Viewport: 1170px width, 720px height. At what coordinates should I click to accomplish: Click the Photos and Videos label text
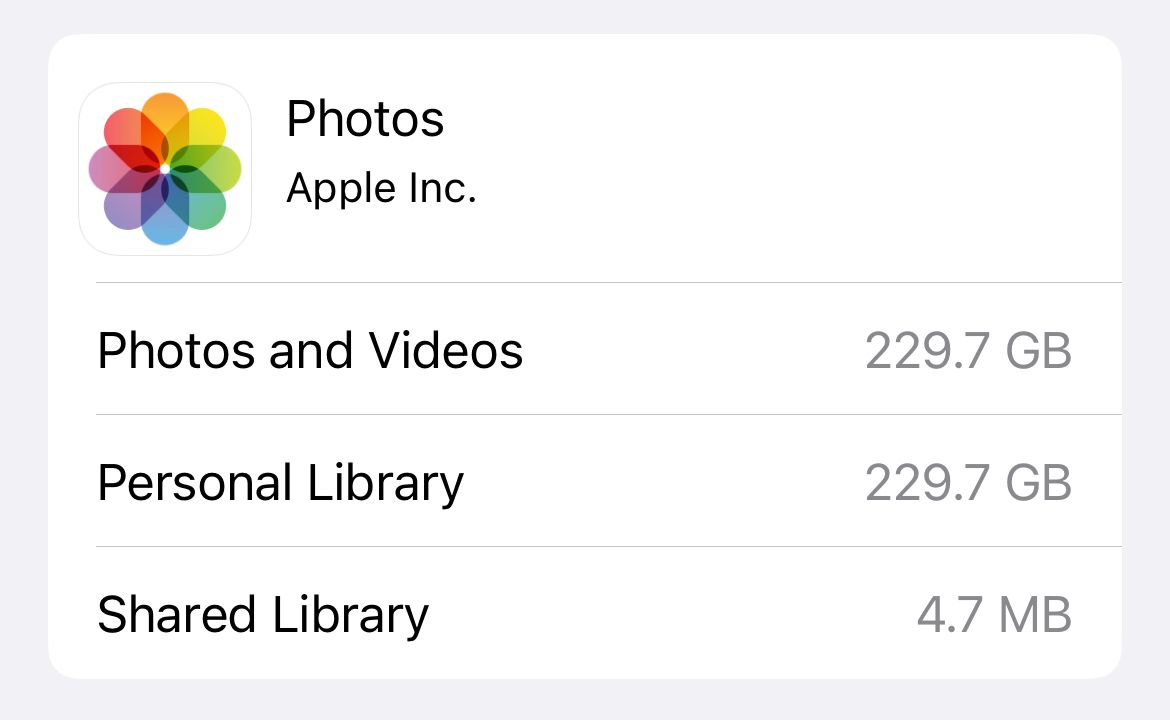point(308,349)
